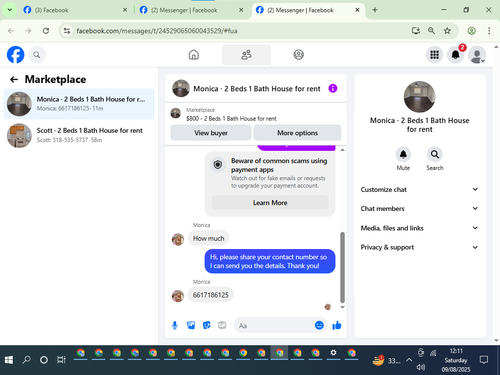Click the back arrow next to Marketplace
Screen dimensions: 500x375
point(14,79)
